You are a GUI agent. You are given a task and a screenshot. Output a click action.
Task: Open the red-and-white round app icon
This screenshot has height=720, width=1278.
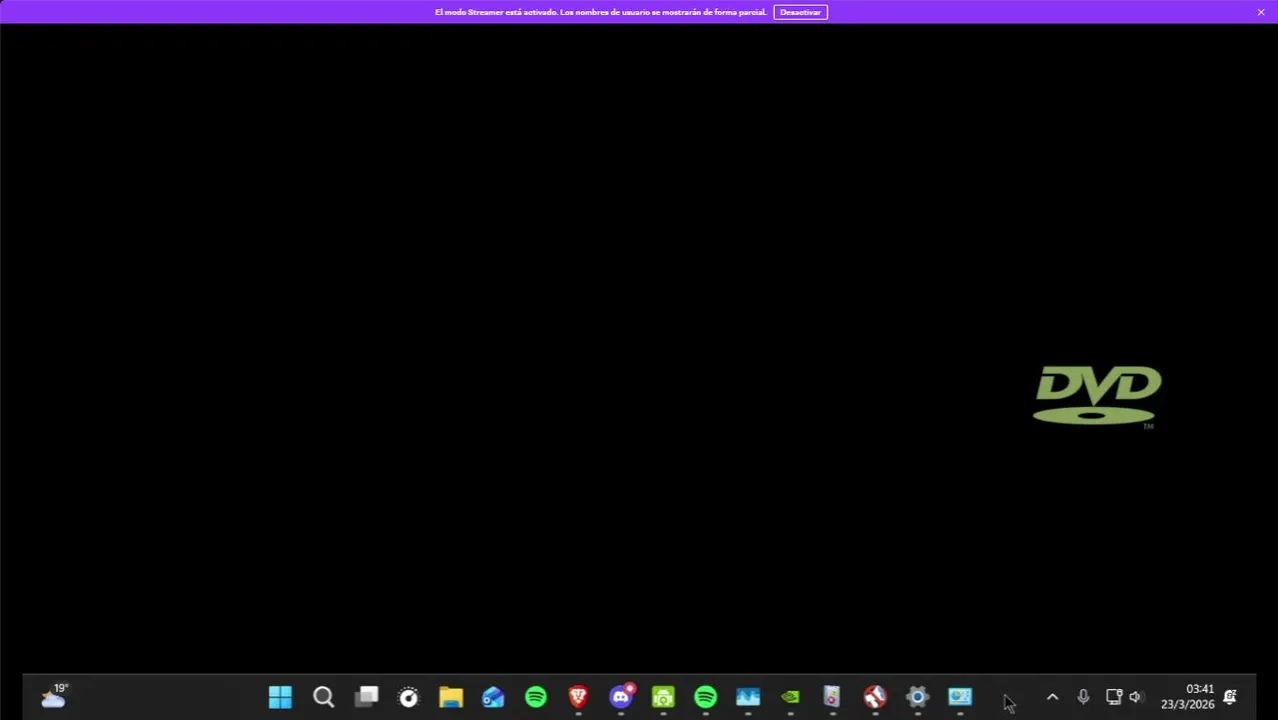(875, 697)
